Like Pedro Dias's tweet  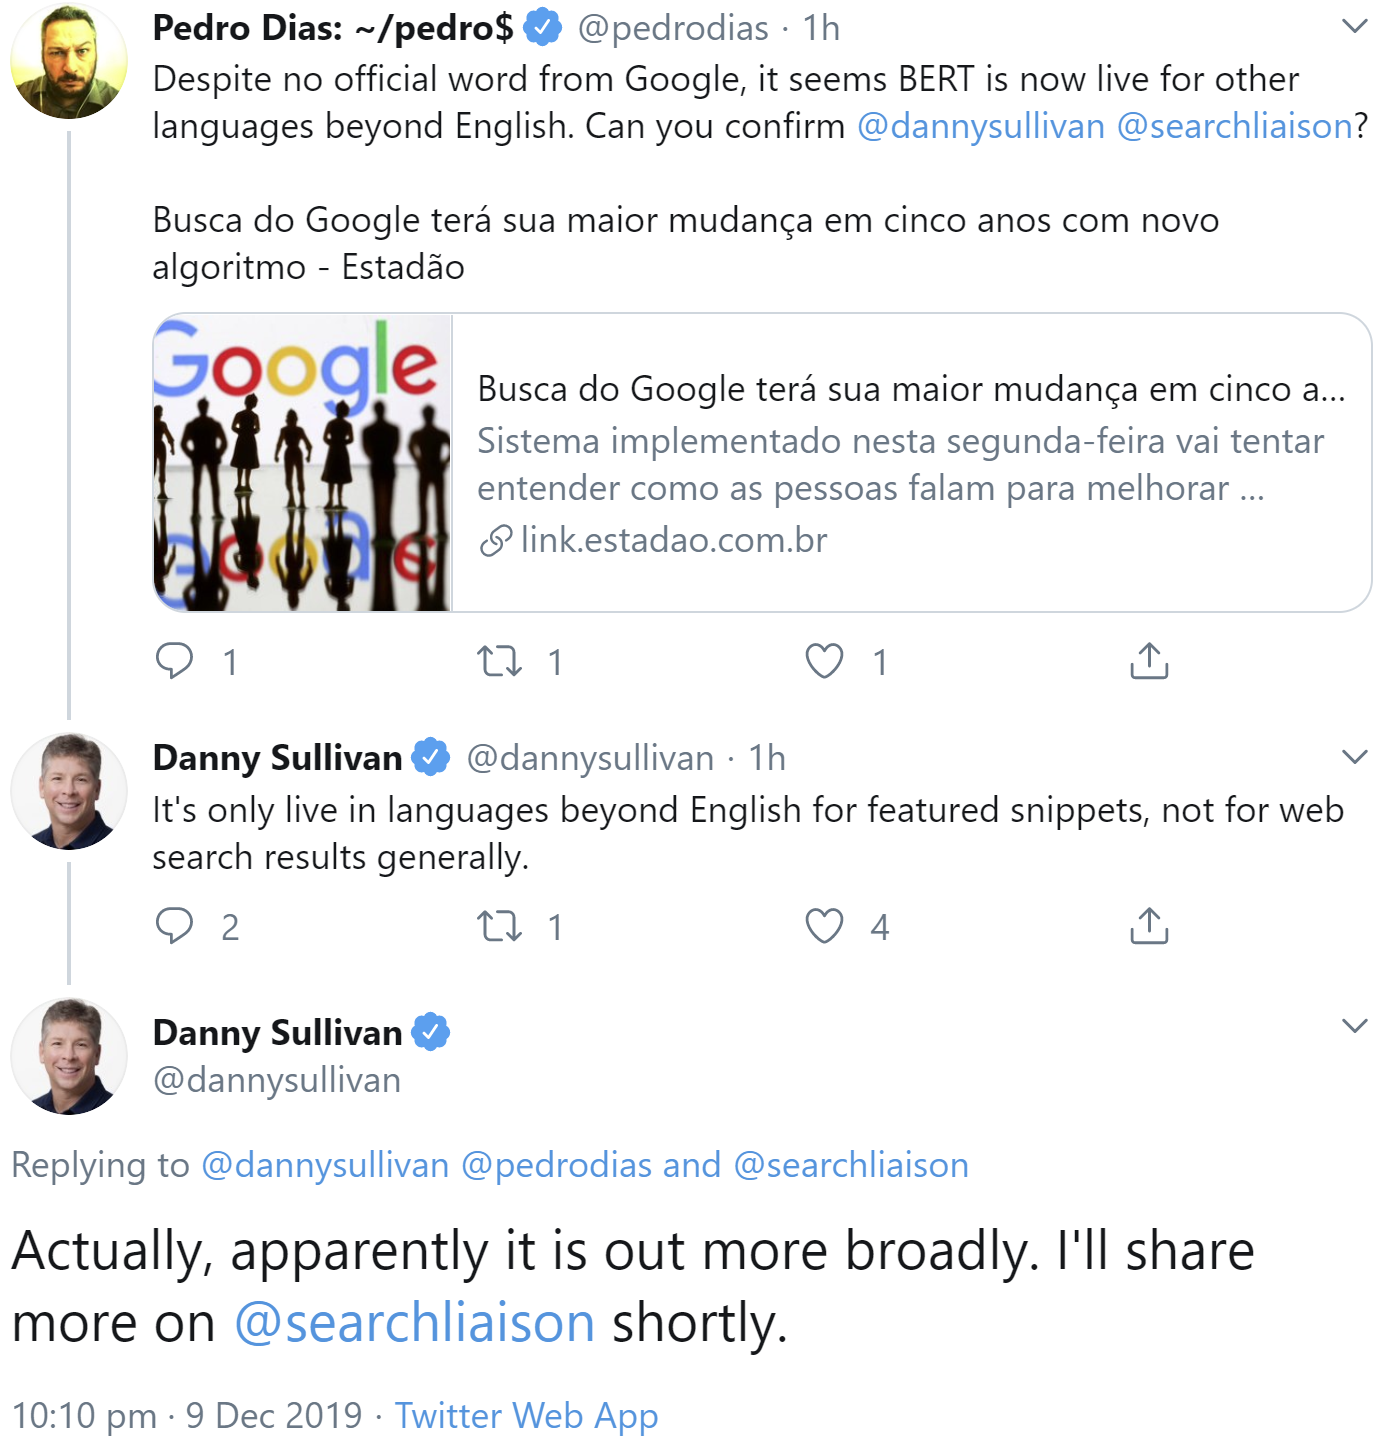[x=825, y=660]
